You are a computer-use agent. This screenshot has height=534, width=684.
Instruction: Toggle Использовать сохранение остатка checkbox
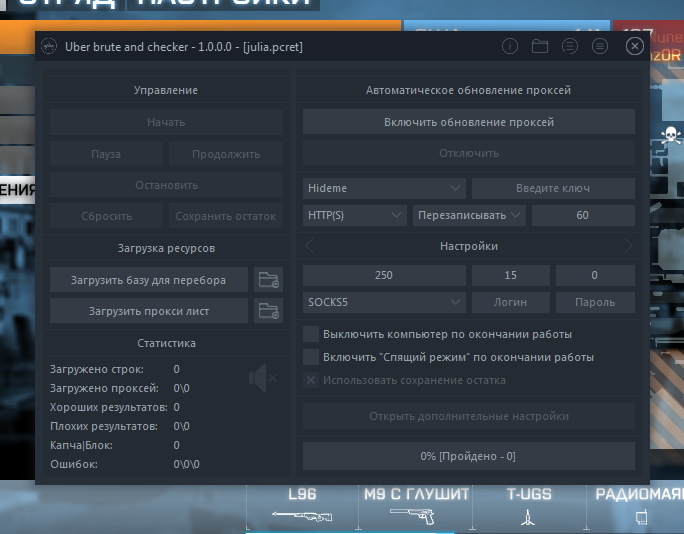click(311, 380)
